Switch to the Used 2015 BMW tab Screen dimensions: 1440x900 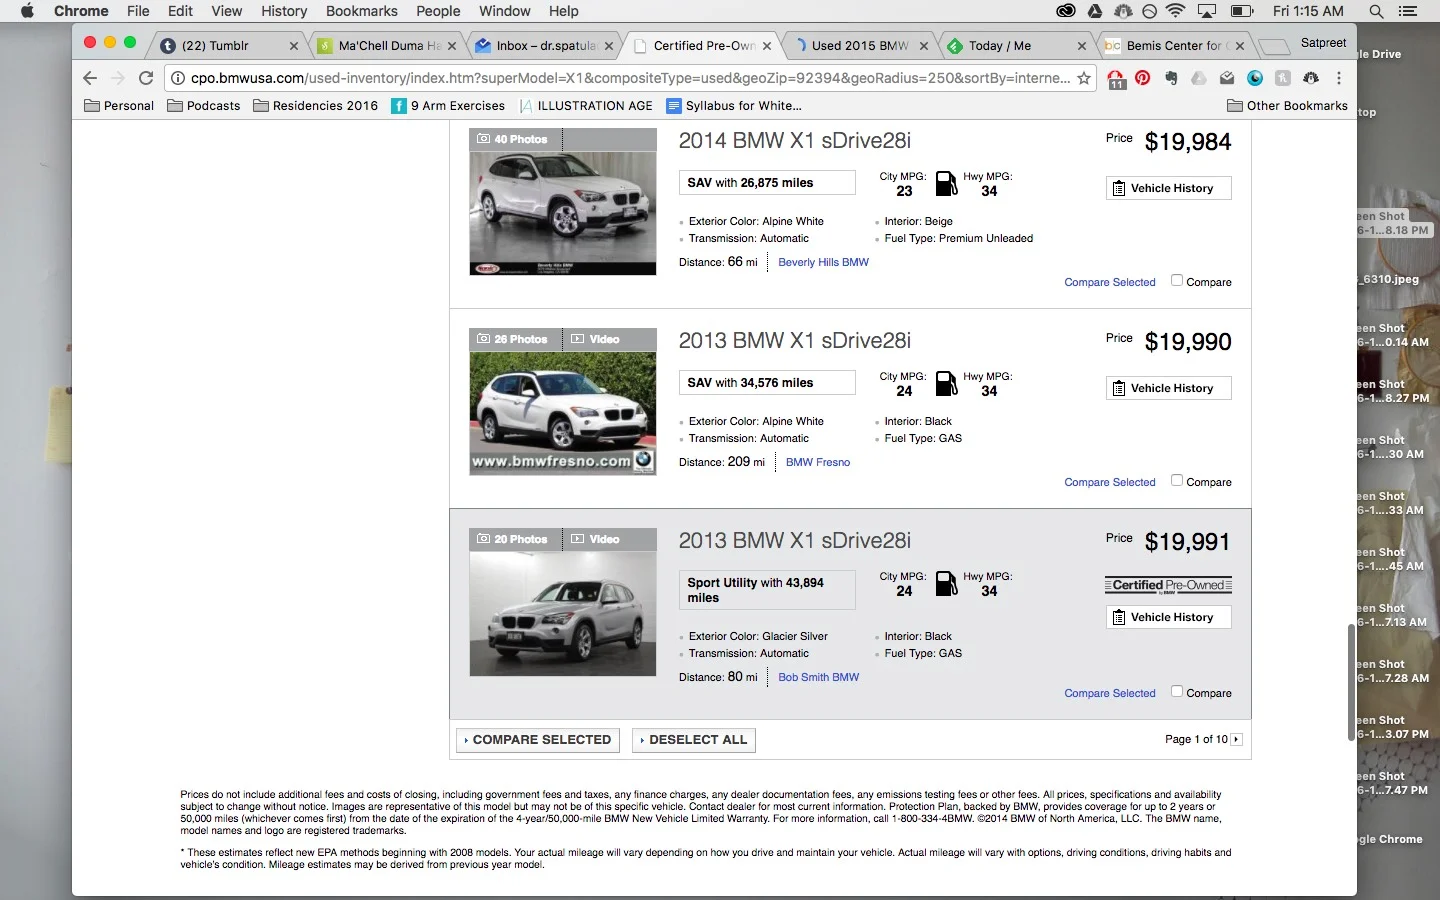(860, 45)
